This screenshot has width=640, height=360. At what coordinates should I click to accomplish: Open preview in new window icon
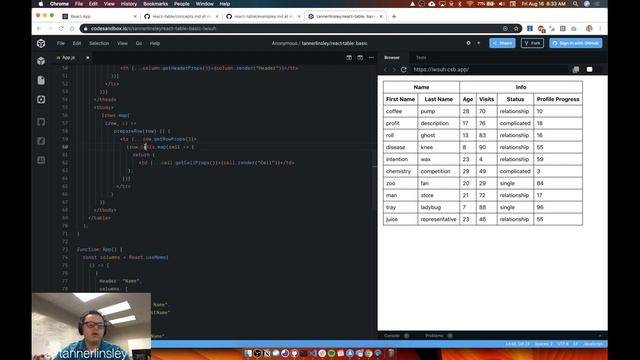pos(576,69)
